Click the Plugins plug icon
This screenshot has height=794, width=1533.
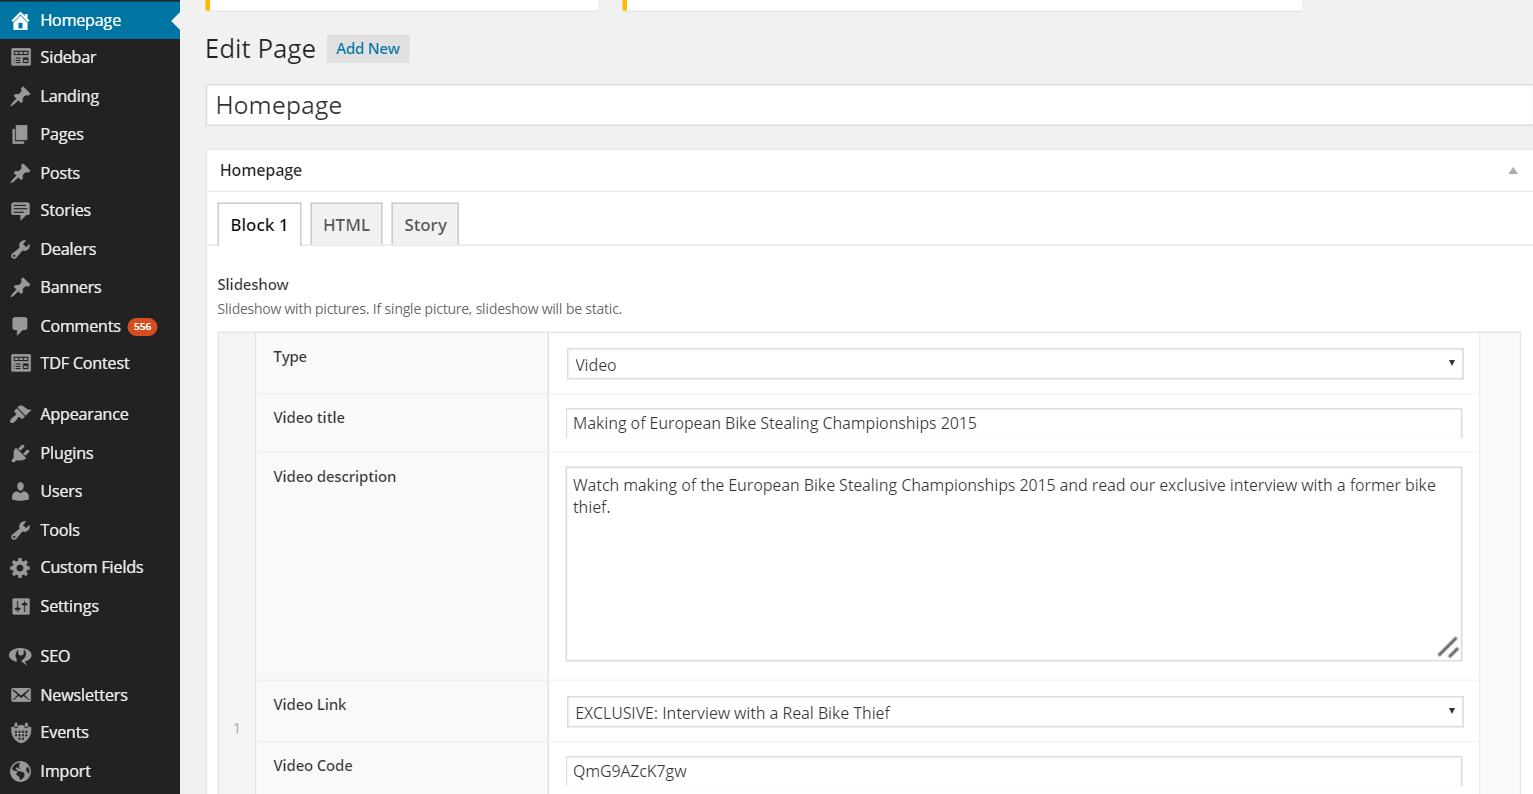(20, 453)
